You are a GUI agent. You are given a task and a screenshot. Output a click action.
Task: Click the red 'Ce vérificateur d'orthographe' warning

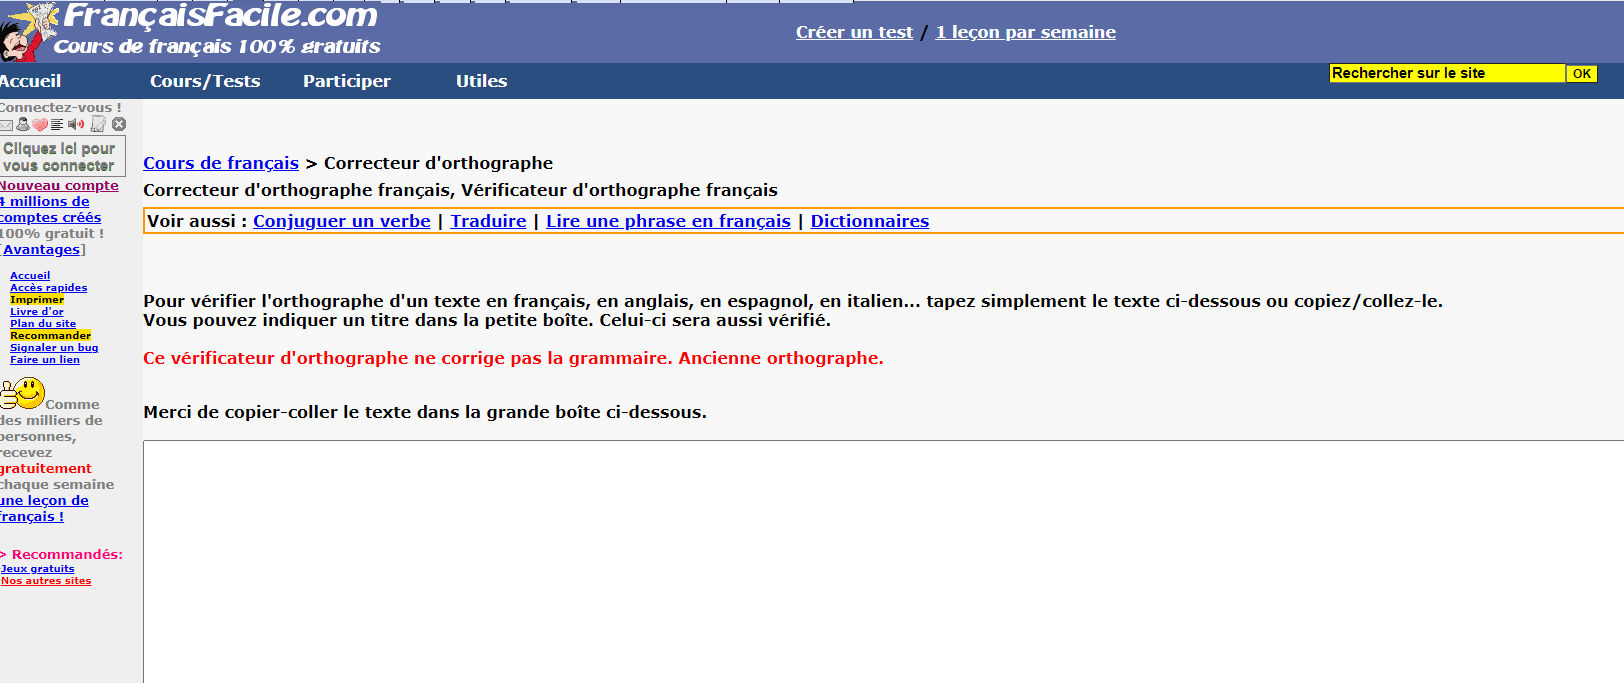513,358
